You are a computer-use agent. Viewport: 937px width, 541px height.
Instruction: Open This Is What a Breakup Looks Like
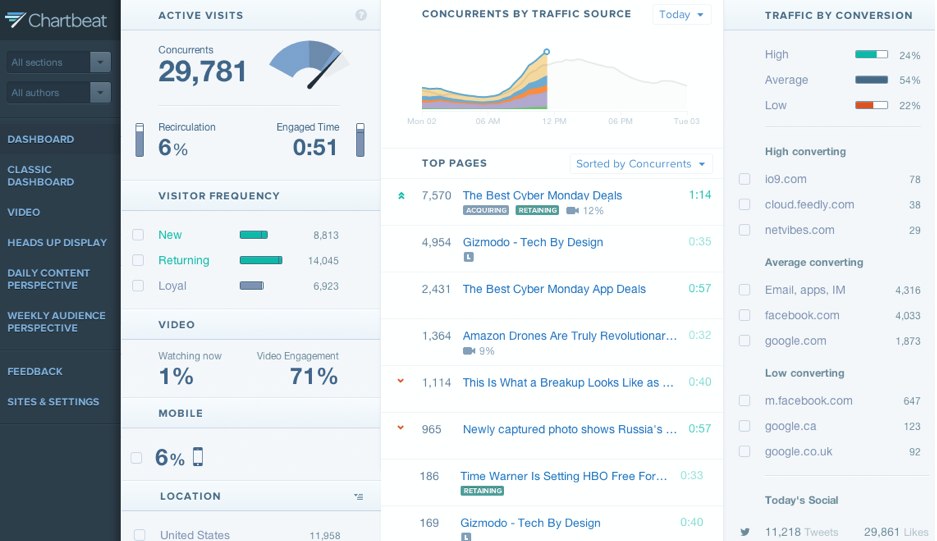pyautogui.click(x=568, y=383)
